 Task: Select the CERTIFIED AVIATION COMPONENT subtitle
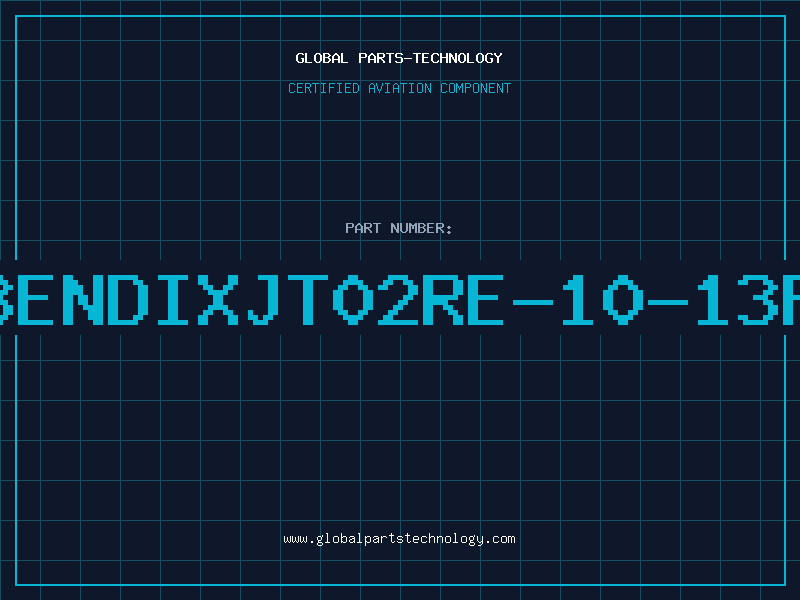coord(399,88)
